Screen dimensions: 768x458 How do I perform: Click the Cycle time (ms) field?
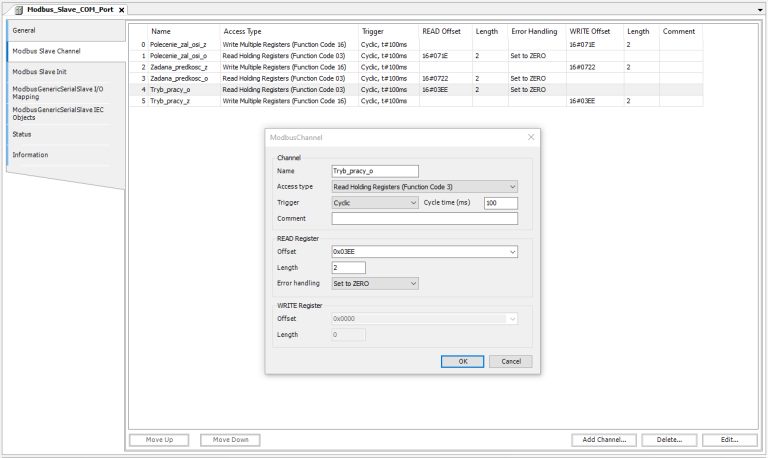pyautogui.click(x=500, y=203)
